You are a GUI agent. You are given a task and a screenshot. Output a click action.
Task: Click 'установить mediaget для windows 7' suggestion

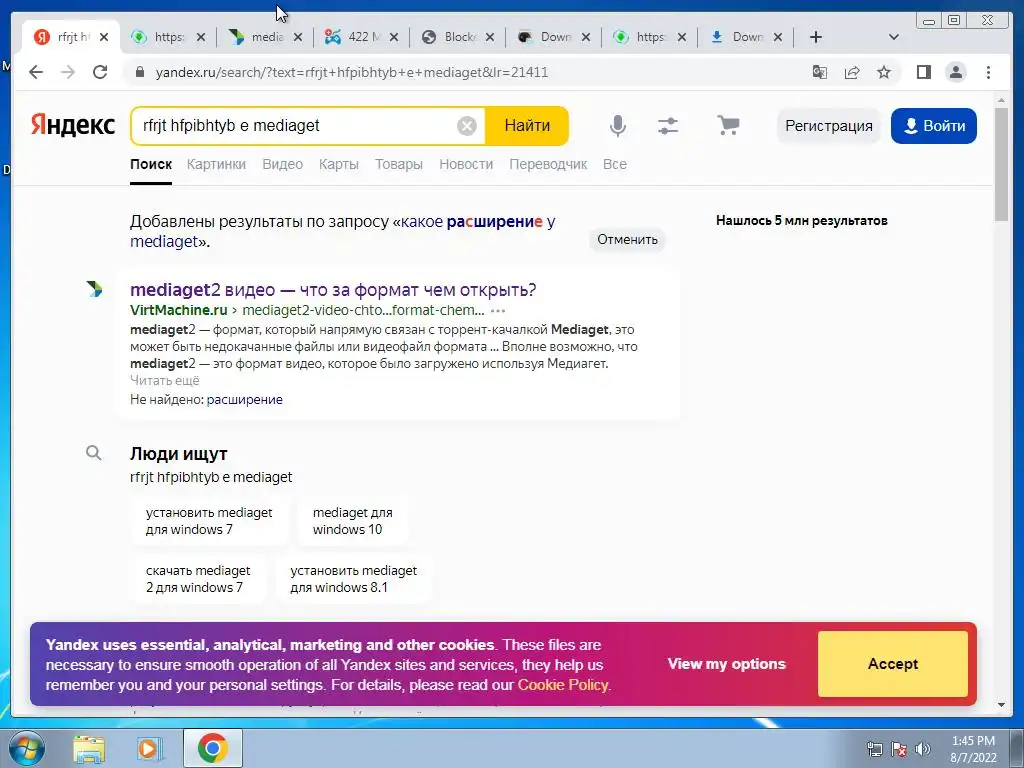coord(209,521)
